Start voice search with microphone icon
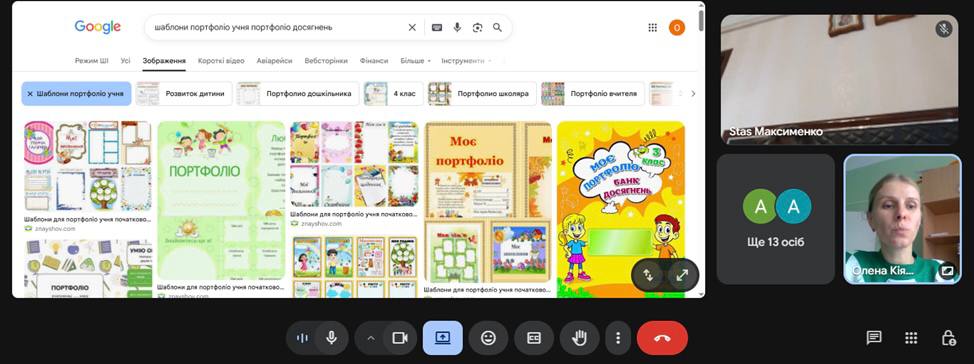Viewport: 974px width, 364px height. click(457, 27)
